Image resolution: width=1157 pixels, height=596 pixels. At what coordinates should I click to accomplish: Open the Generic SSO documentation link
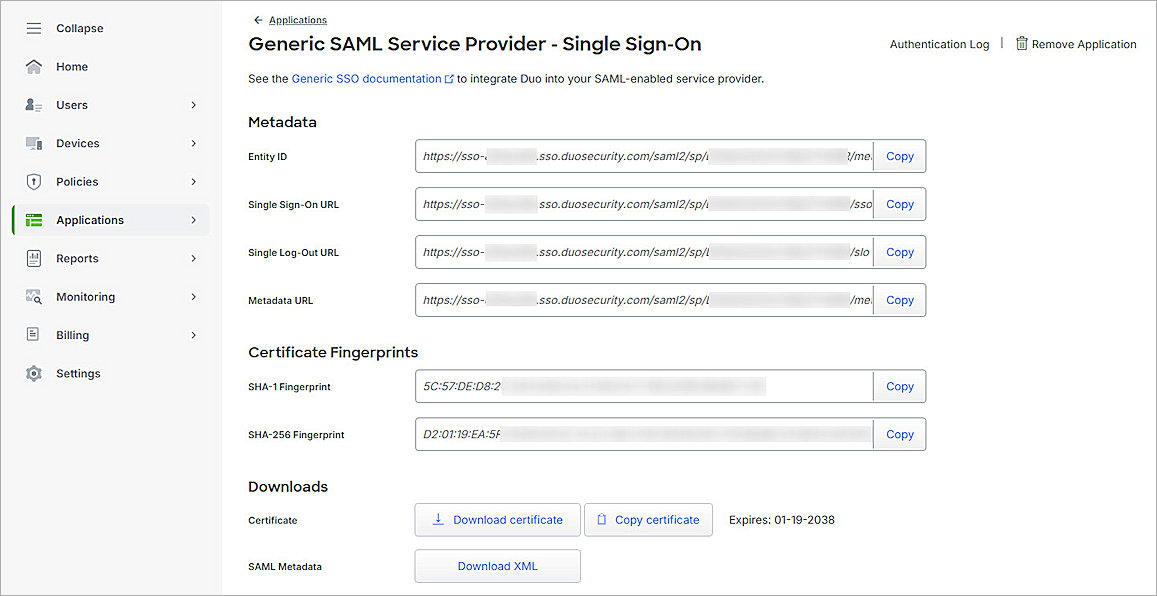pyautogui.click(x=368, y=78)
